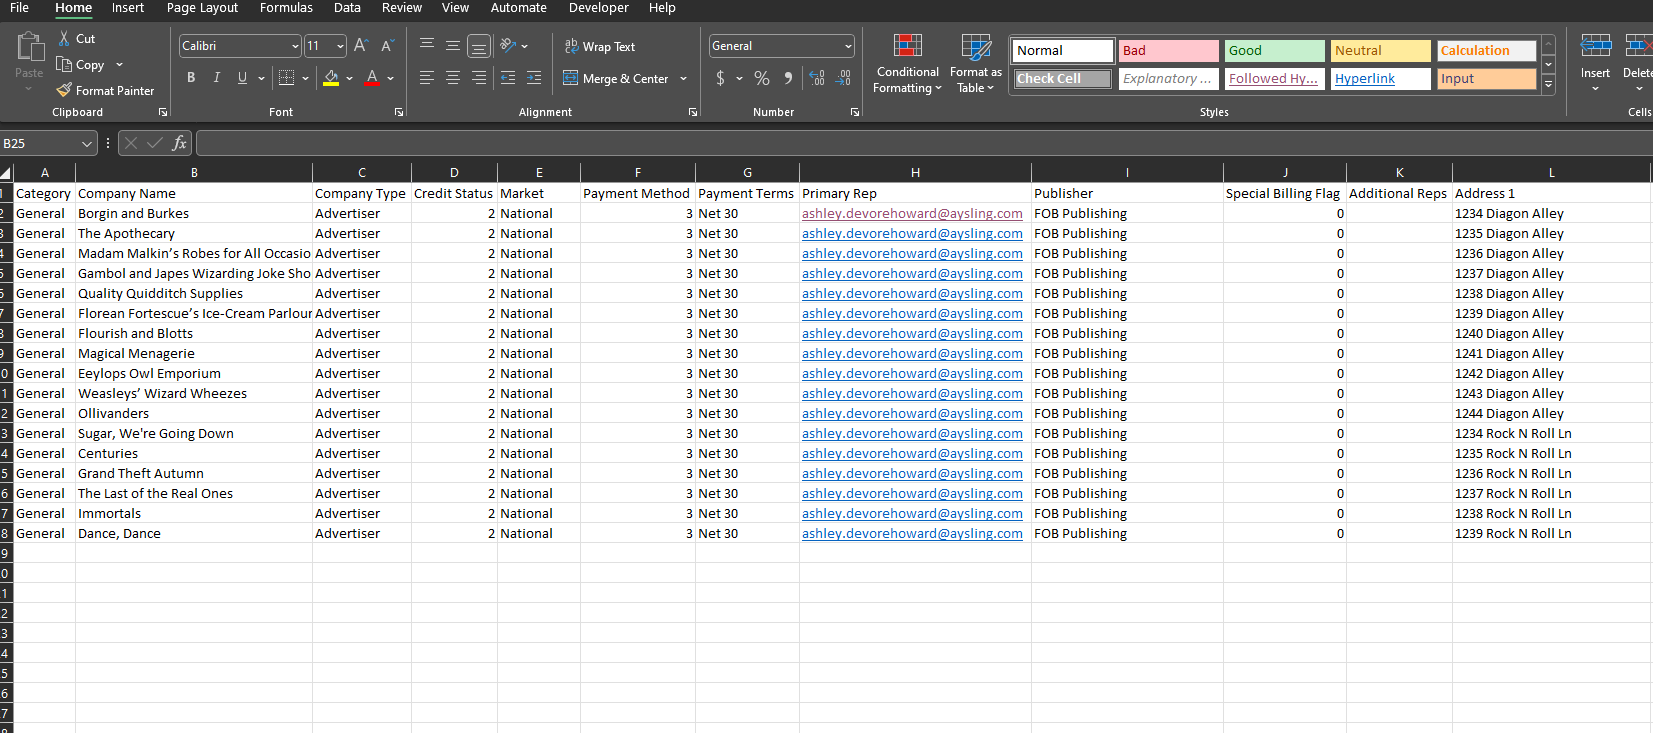Image resolution: width=1653 pixels, height=733 pixels.
Task: Apply the Calculation cell style
Action: pyautogui.click(x=1486, y=50)
